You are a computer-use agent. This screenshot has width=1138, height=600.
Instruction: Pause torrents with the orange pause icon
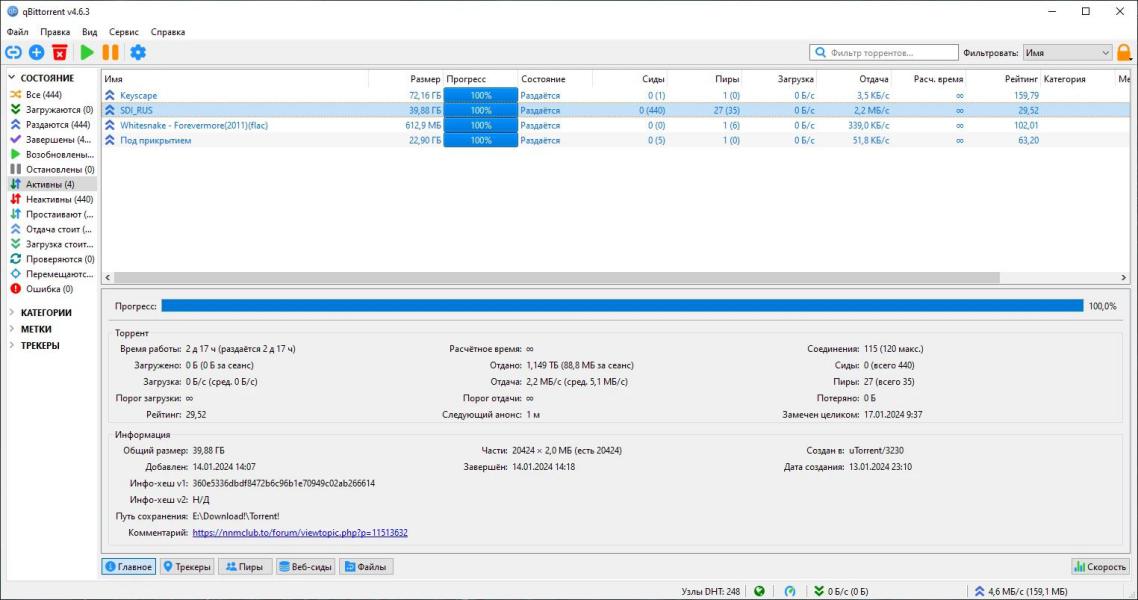(110, 52)
